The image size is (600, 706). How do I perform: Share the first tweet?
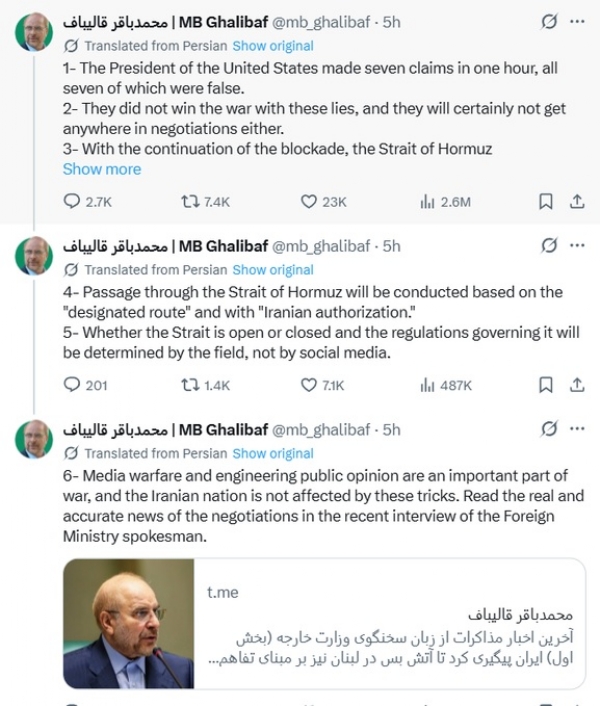tap(576, 201)
